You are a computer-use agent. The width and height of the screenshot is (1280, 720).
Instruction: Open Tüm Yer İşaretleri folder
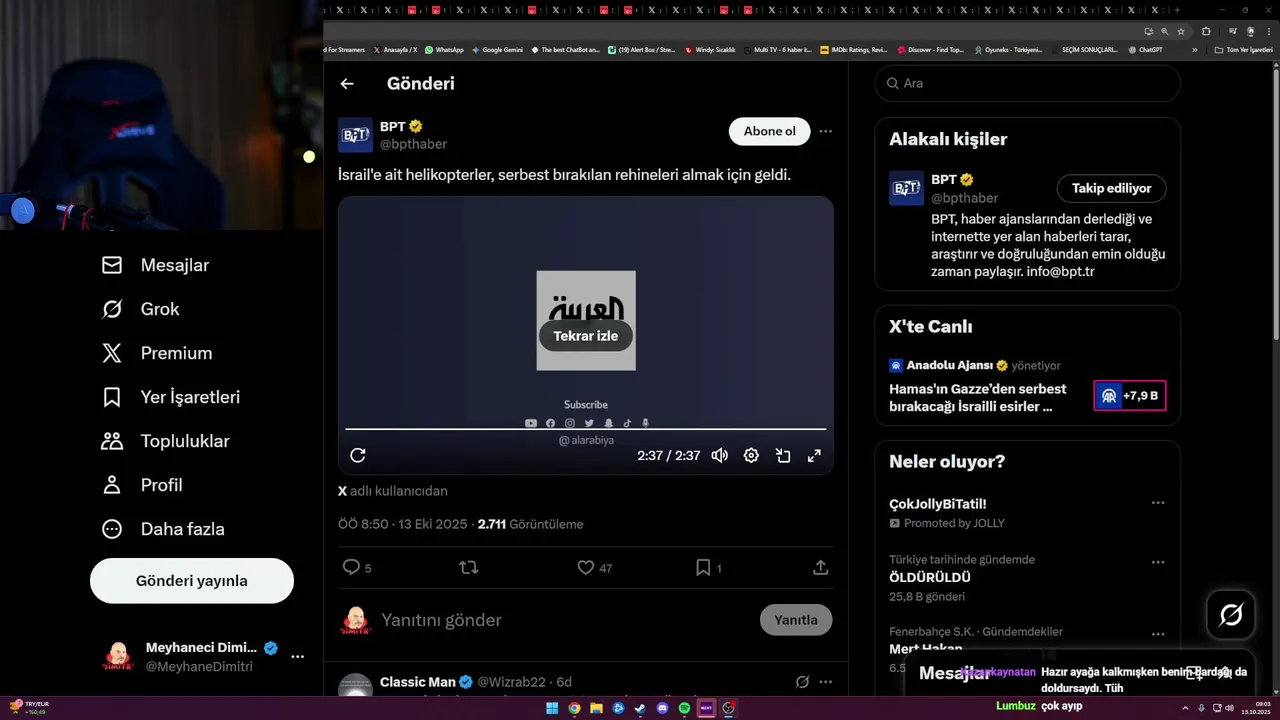pyautogui.click(x=1243, y=49)
